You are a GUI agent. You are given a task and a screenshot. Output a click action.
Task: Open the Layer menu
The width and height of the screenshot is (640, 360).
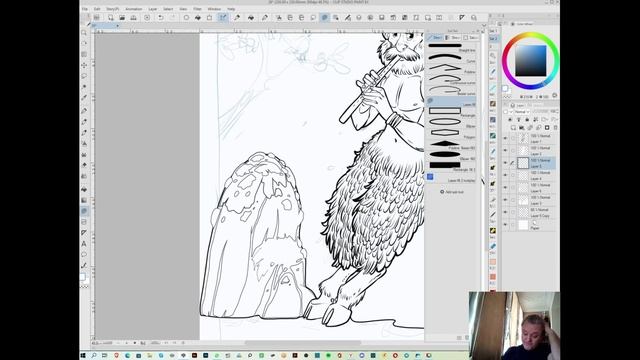(153, 9)
